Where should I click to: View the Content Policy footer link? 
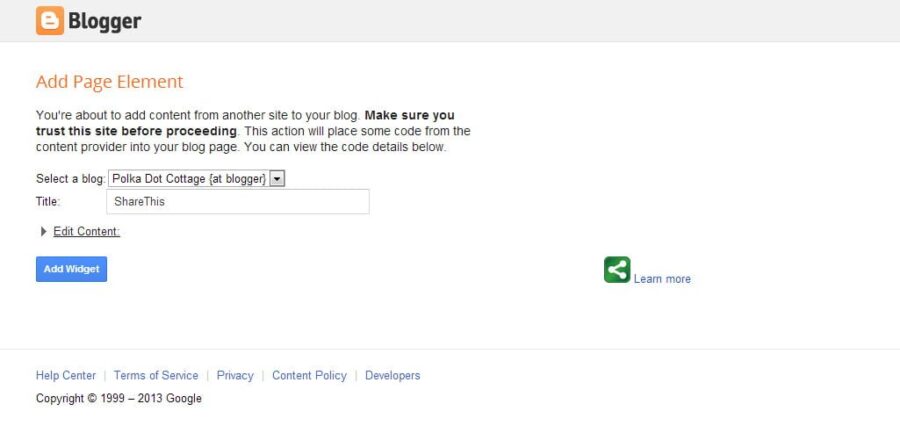(x=309, y=376)
